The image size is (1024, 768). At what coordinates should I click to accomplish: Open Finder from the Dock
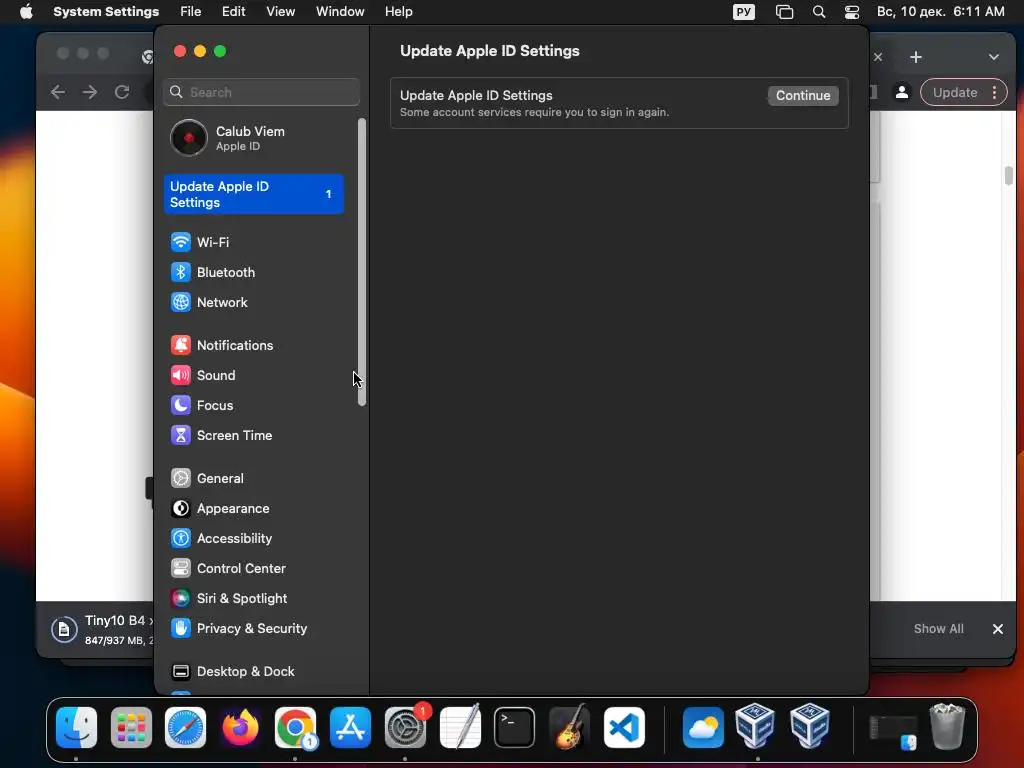76,728
